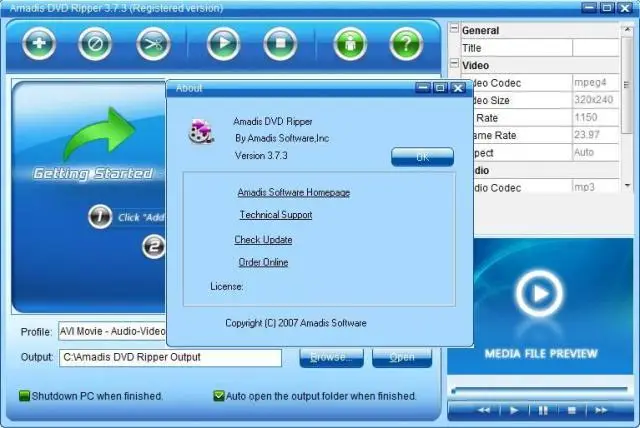This screenshot has width=640, height=428.
Task: Click the properties panel scroll-up arrow
Action: click(x=627, y=29)
